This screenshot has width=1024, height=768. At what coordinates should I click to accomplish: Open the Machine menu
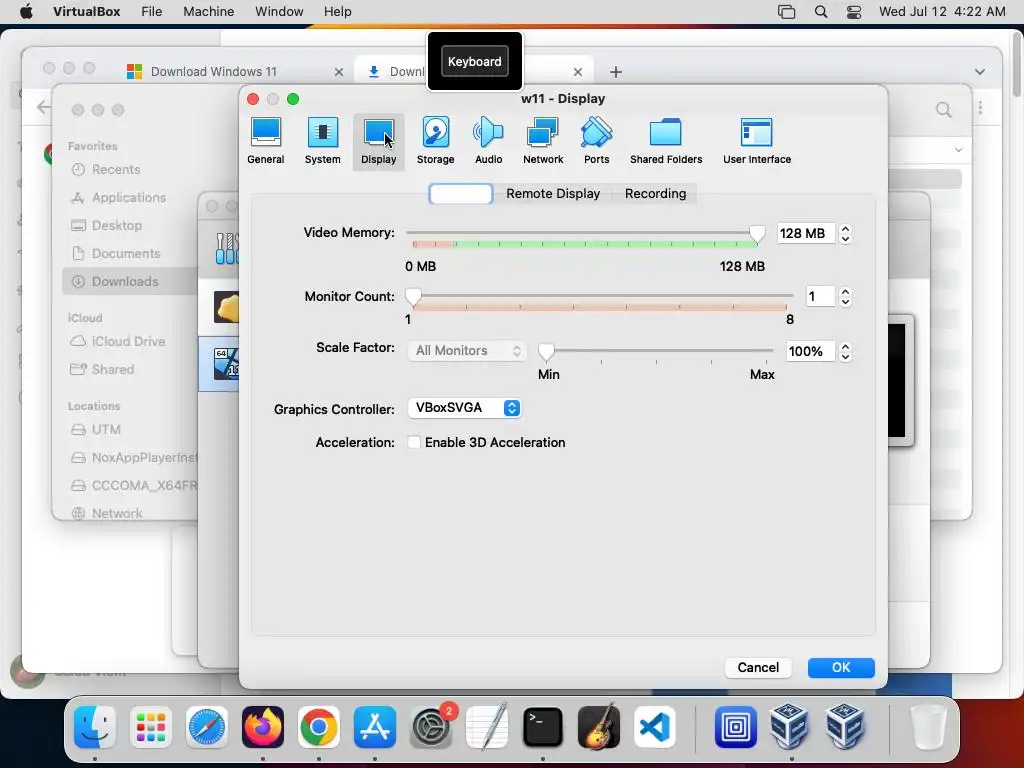click(x=208, y=12)
